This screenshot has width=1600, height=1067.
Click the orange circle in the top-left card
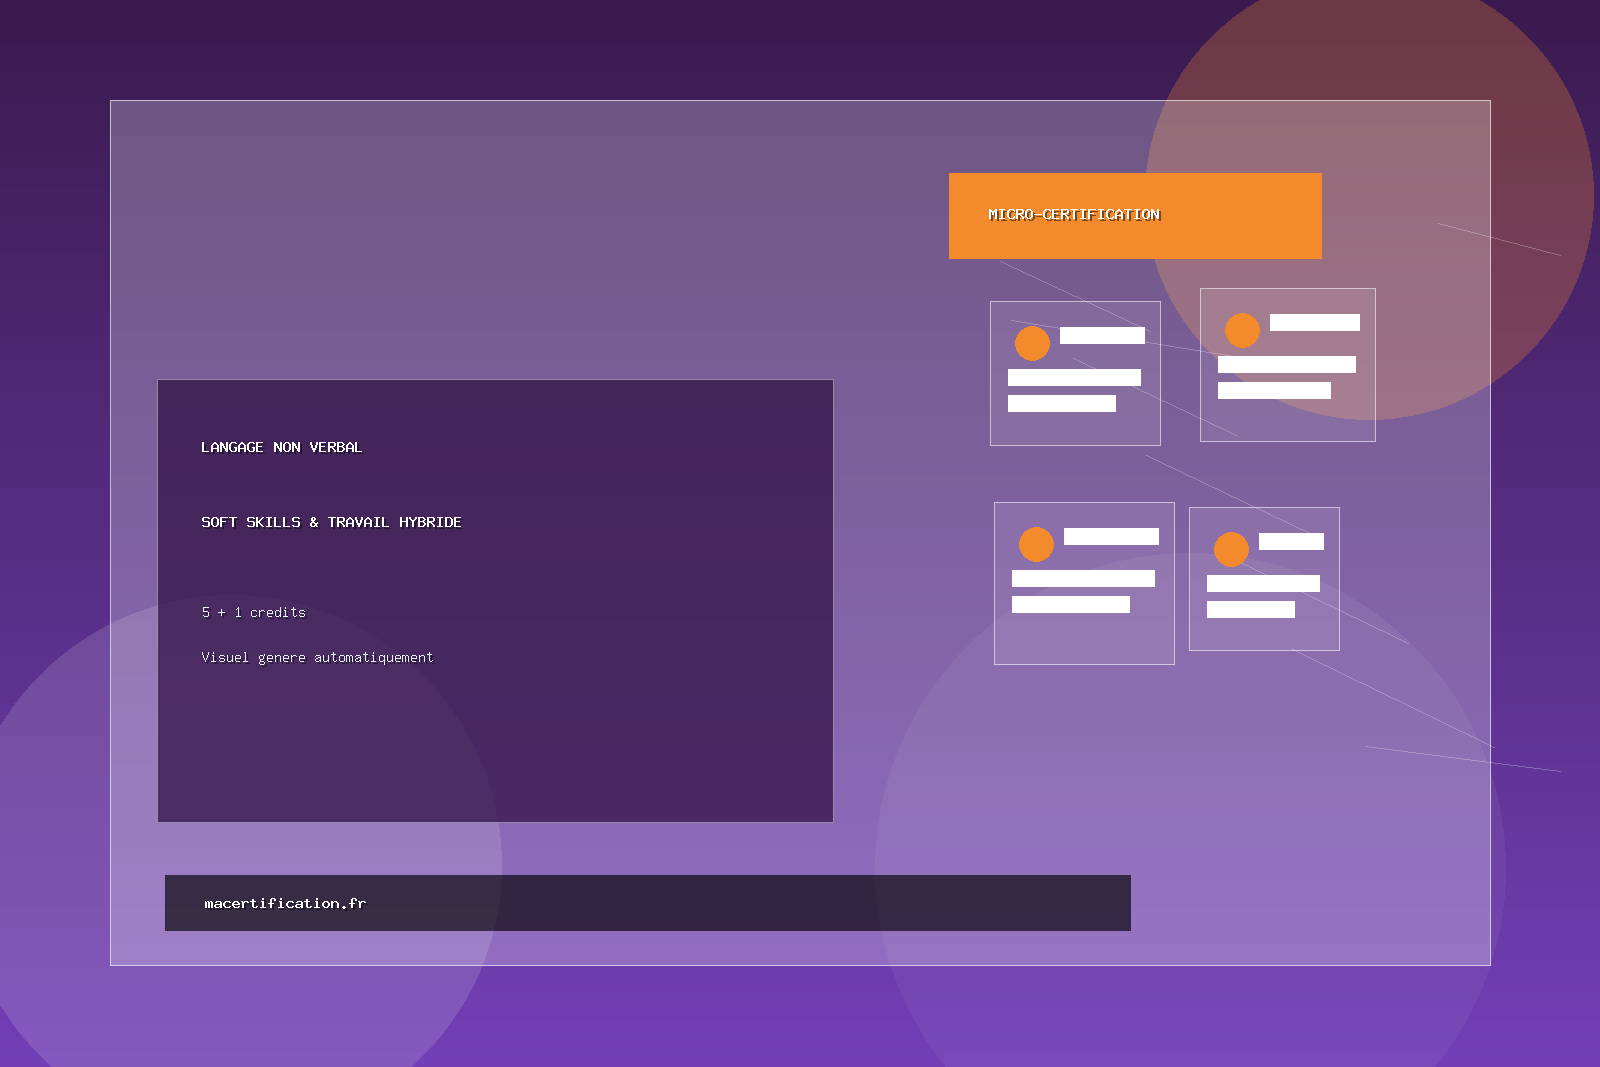point(1032,343)
